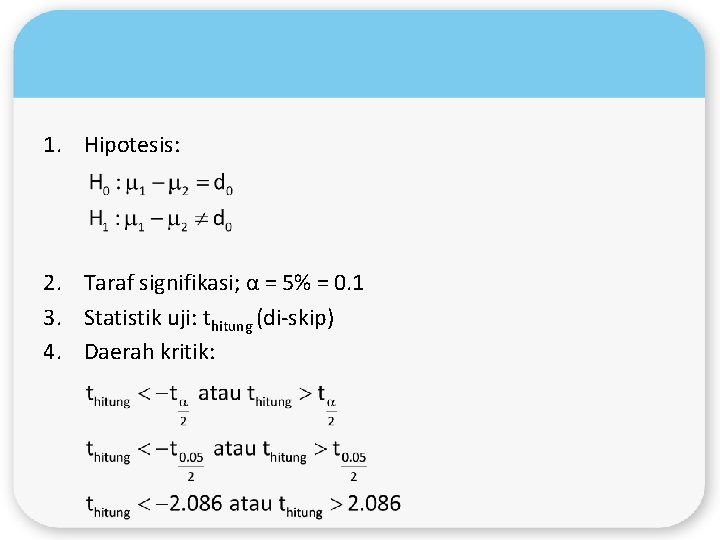This screenshot has height=540, width=720.
Task: Click 'atau' in the 2.086 inequality line
Action: pyautogui.click(x=250, y=503)
